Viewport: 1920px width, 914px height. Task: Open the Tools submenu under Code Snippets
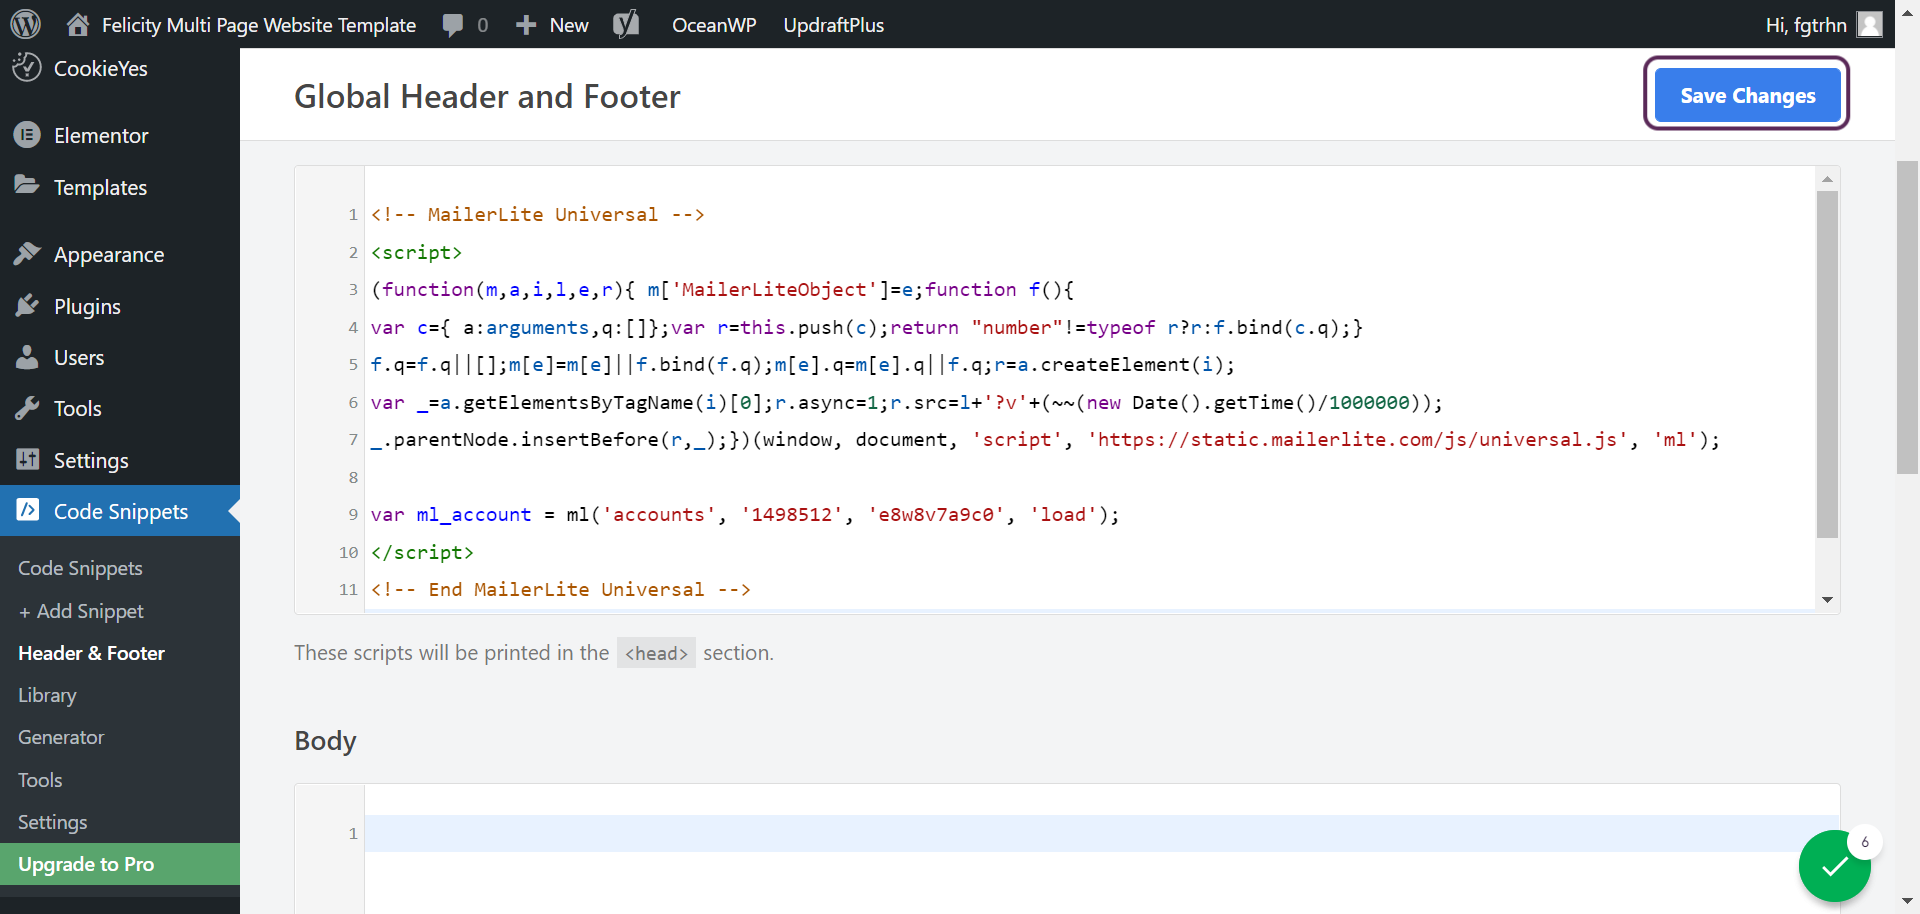[x=40, y=780]
